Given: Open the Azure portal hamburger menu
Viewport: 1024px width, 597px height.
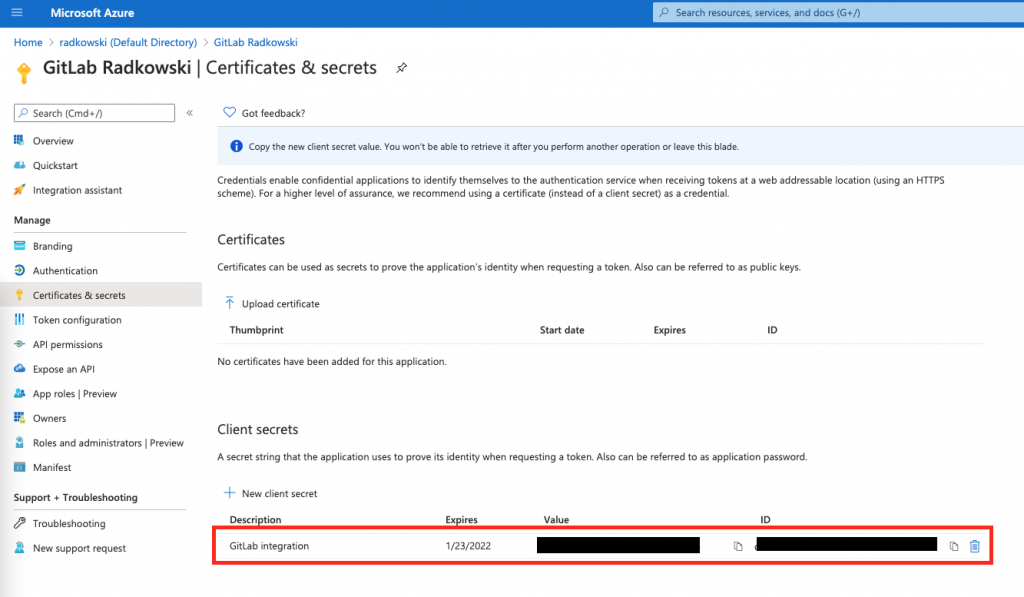Looking at the screenshot, I should (17, 12).
